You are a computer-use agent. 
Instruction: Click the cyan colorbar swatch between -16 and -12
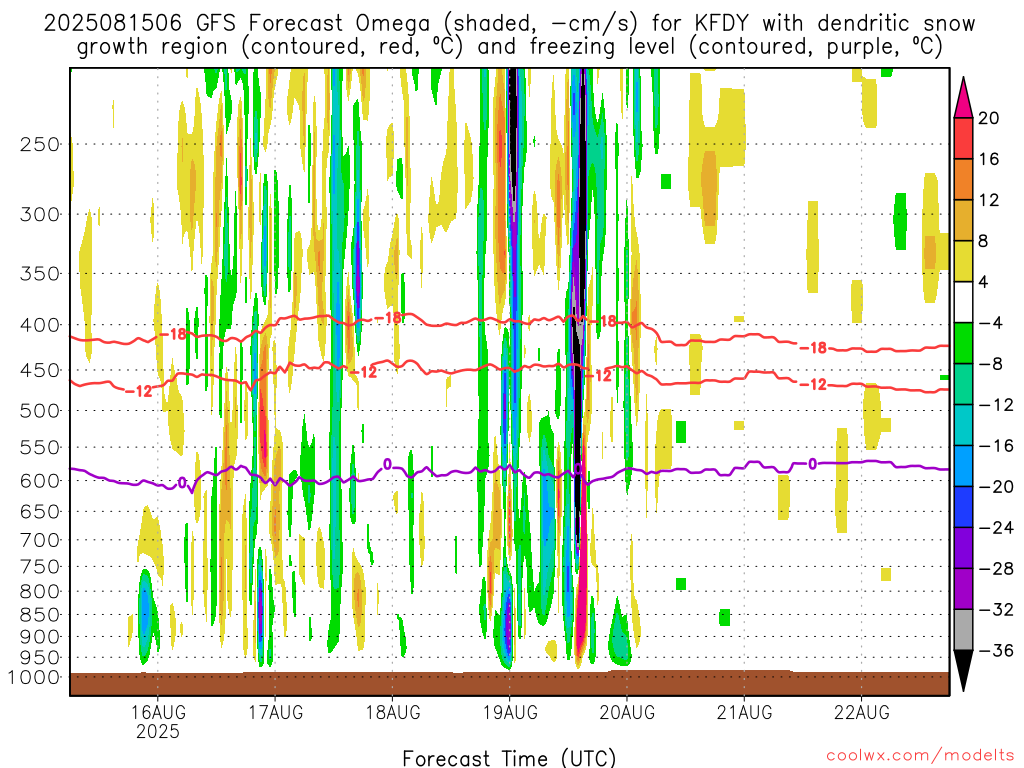click(x=963, y=425)
